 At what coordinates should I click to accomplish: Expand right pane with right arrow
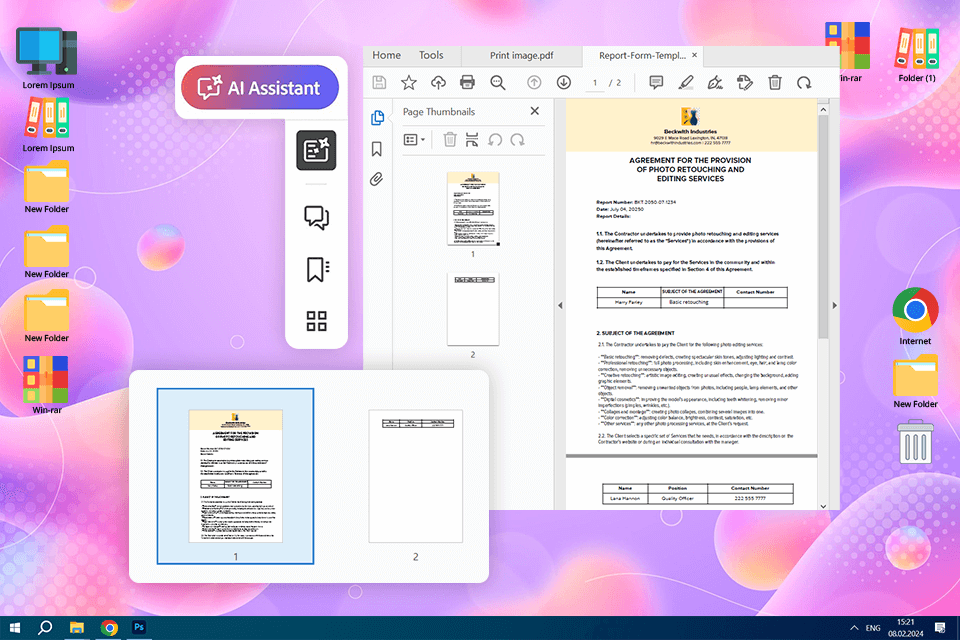[834, 305]
